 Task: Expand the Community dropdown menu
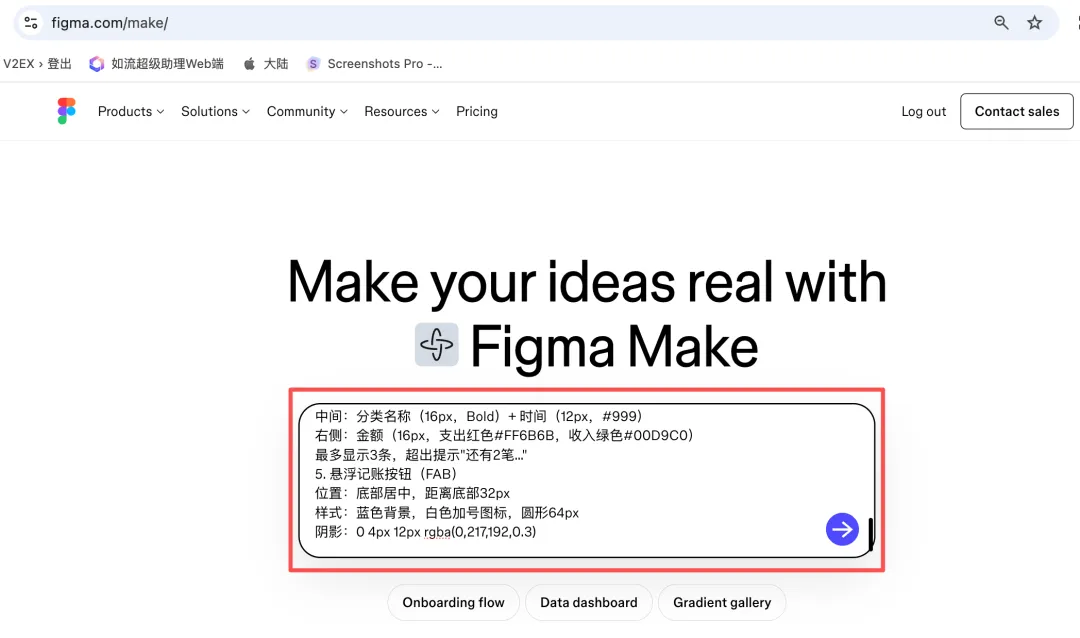[x=307, y=111]
